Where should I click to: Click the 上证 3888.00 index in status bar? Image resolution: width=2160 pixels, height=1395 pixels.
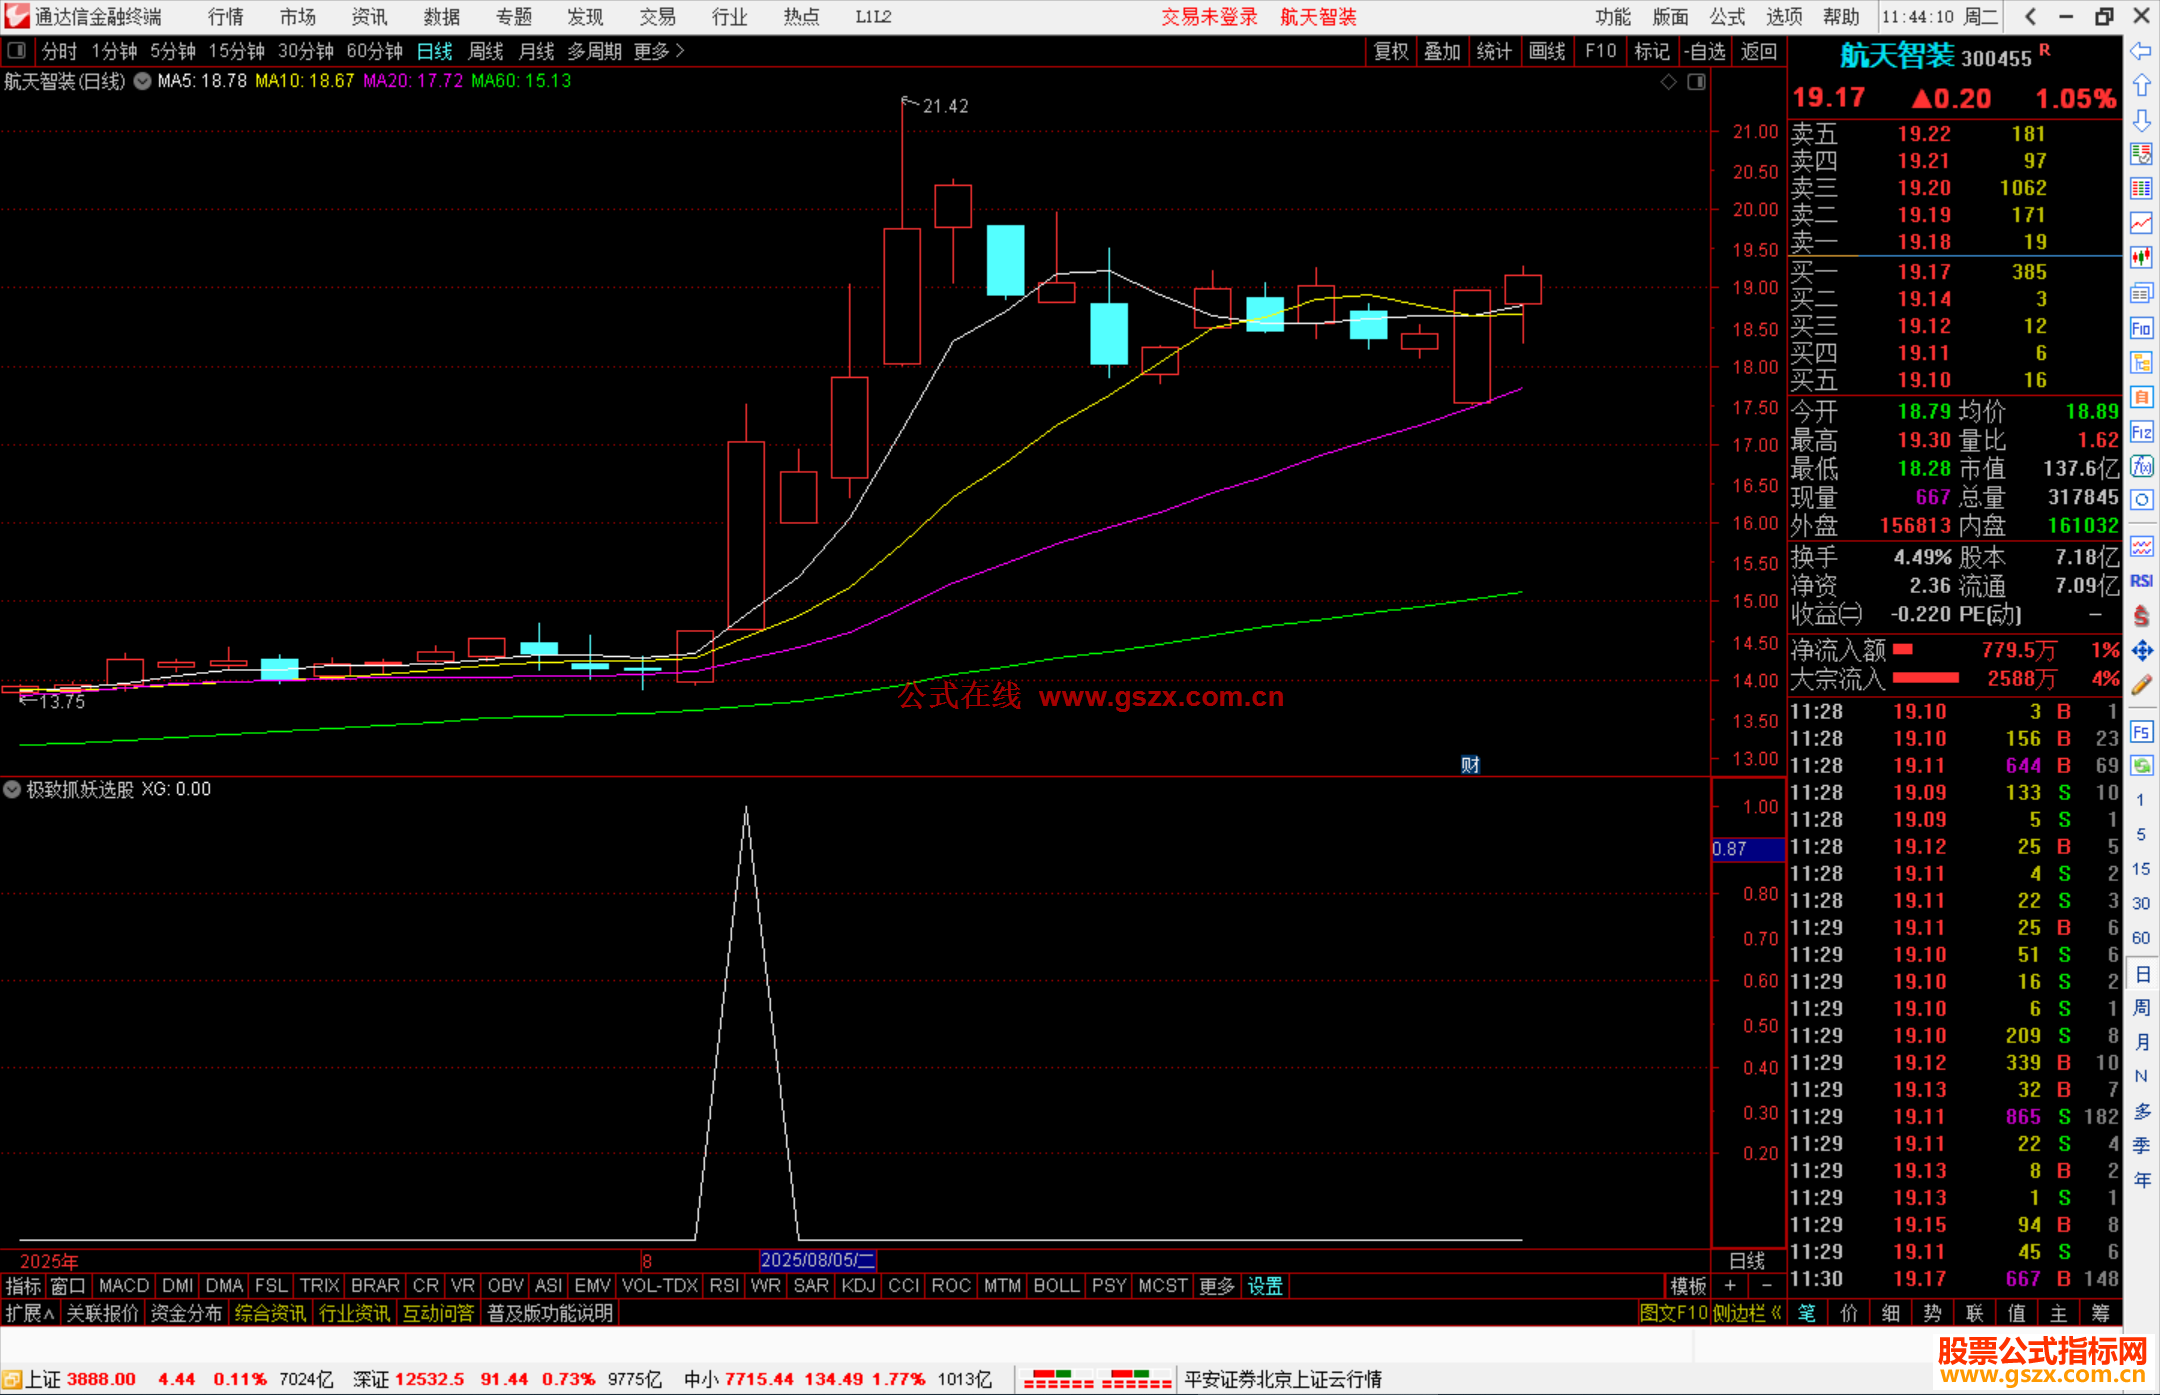click(x=82, y=1379)
